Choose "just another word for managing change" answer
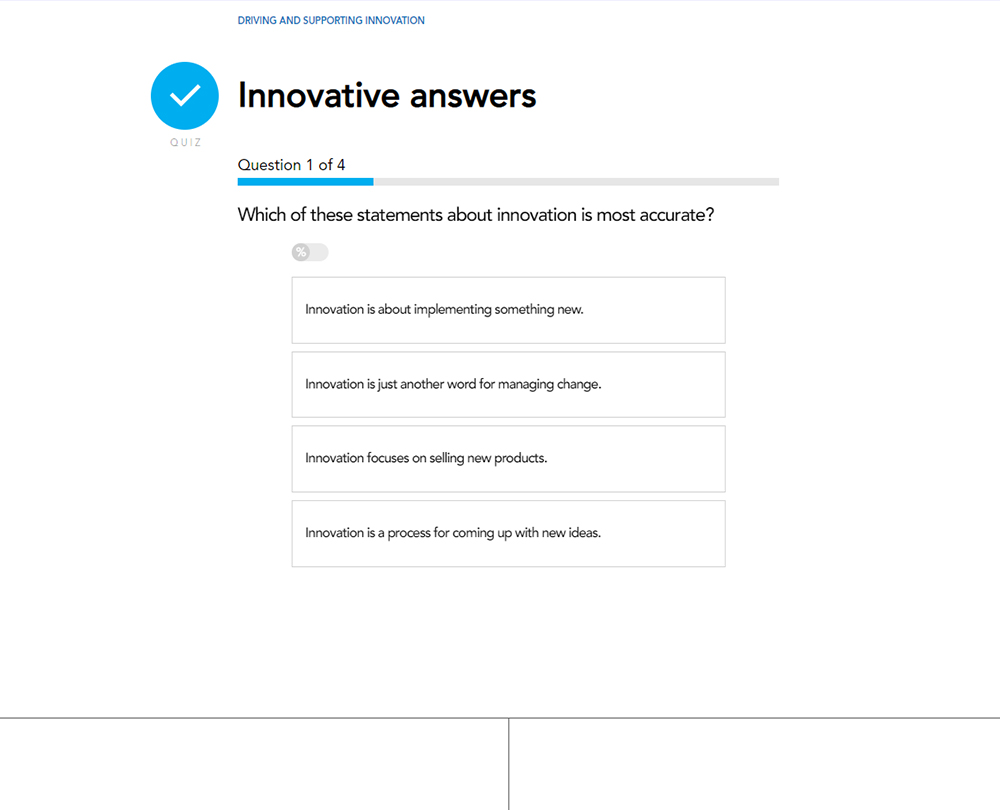 coord(508,384)
